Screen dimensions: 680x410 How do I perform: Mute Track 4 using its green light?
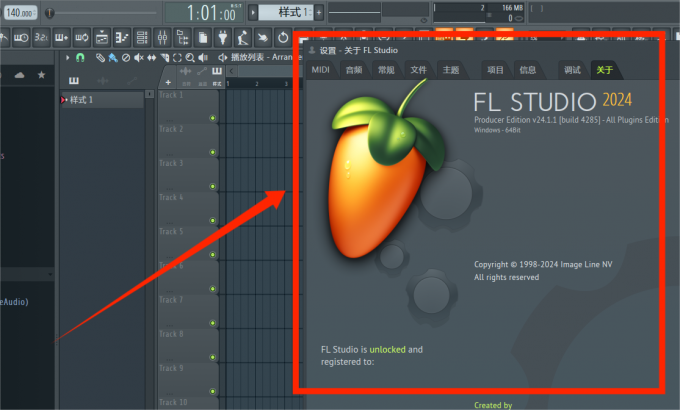tap(212, 220)
